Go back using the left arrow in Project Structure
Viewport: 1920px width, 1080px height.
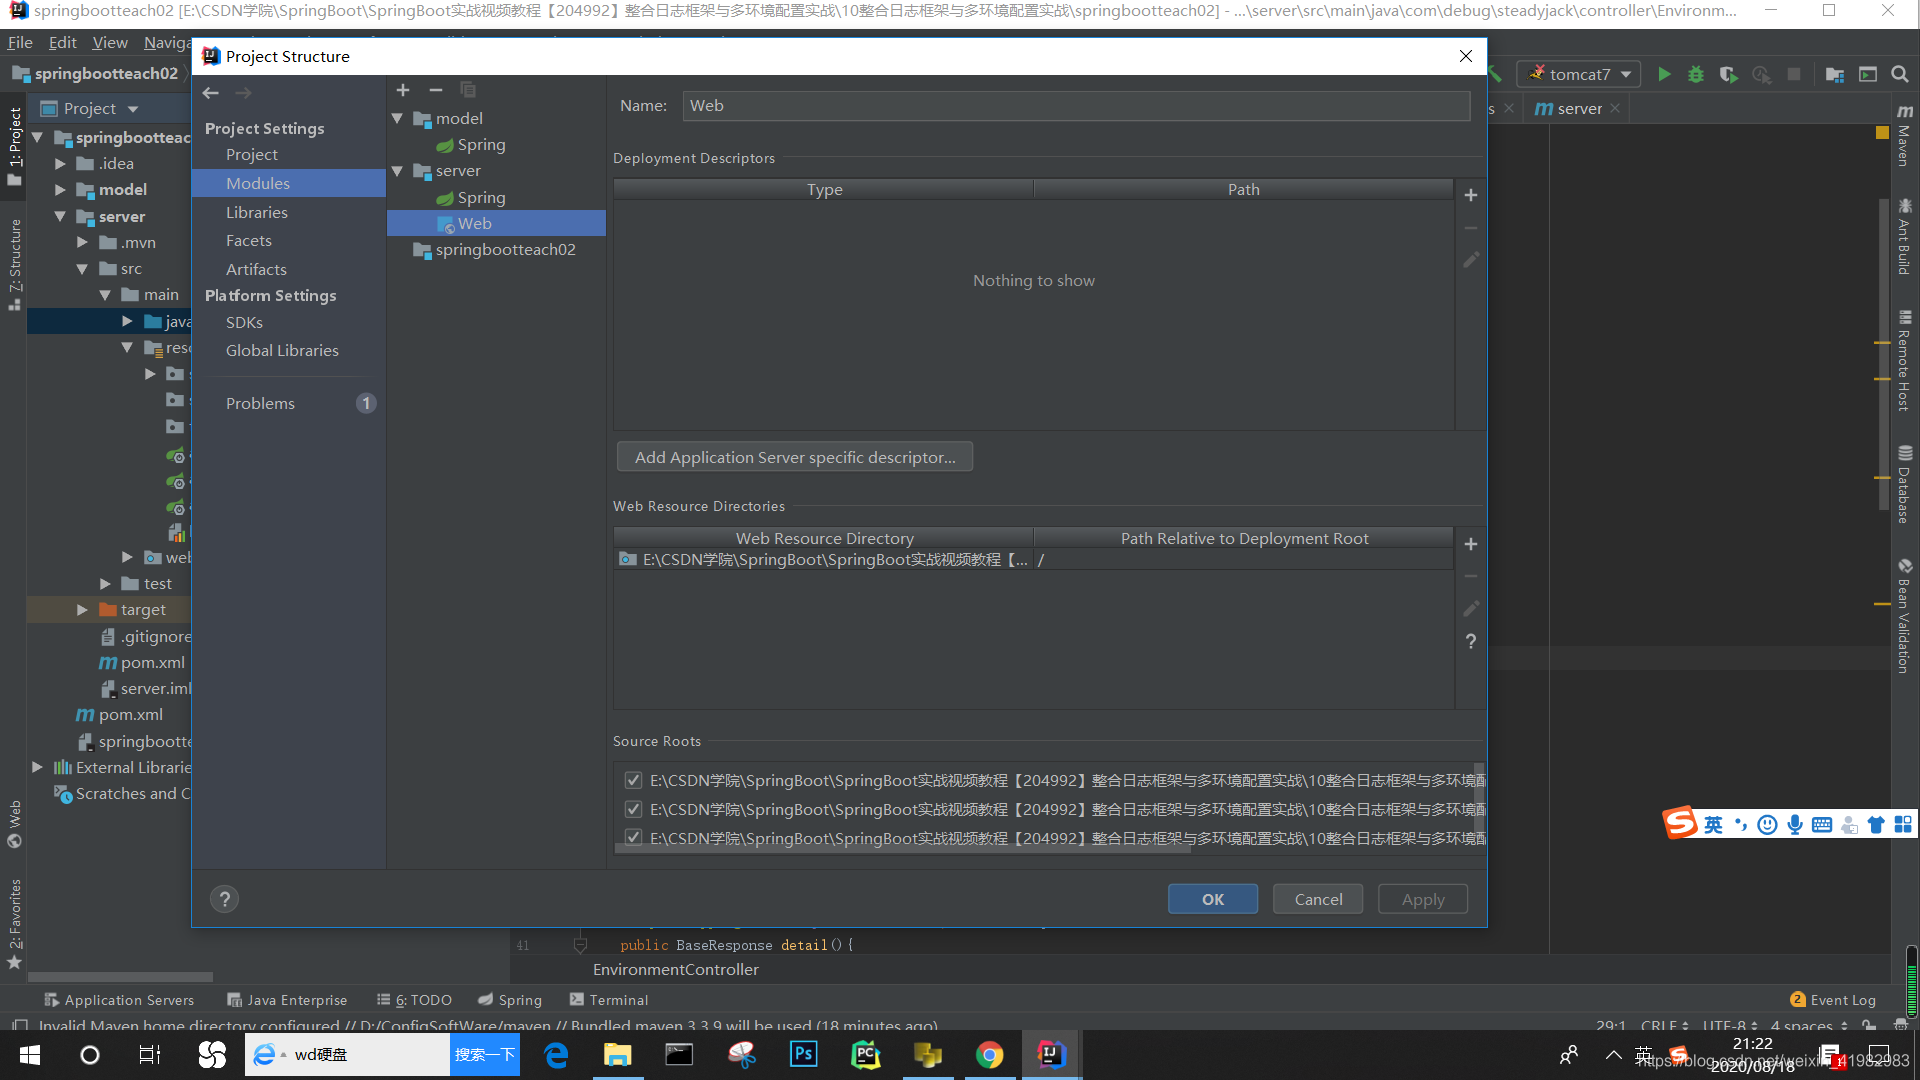(210, 93)
